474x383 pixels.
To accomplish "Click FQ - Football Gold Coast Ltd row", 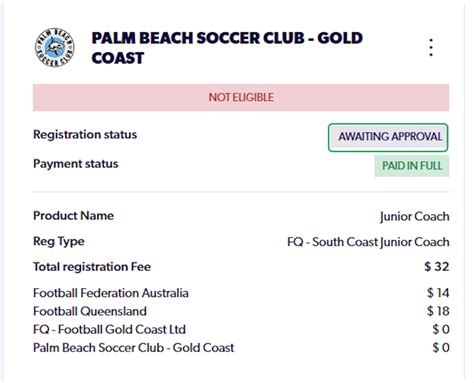I will tap(241, 329).
